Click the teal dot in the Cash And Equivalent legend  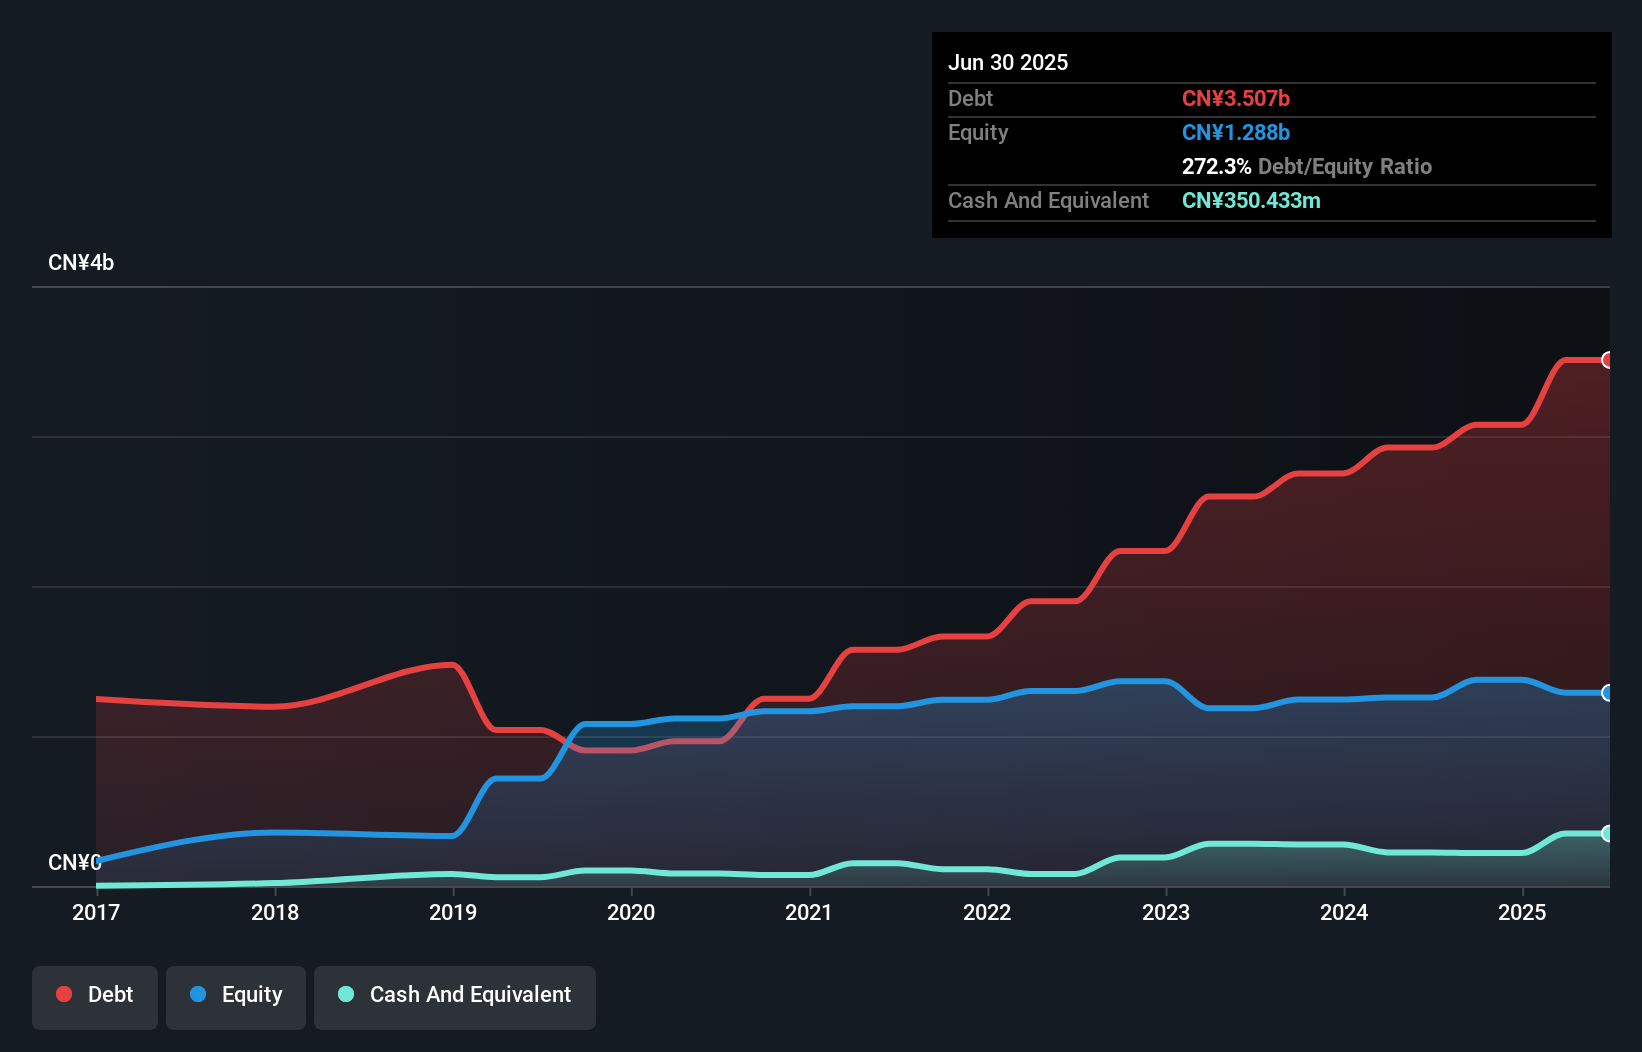click(345, 994)
